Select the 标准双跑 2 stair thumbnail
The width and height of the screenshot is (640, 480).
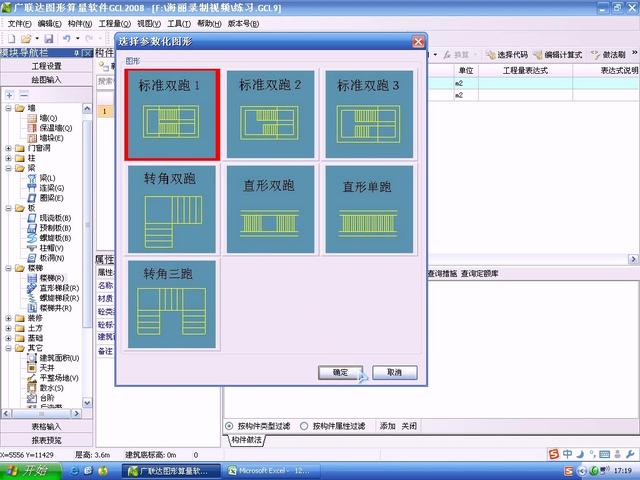point(270,114)
